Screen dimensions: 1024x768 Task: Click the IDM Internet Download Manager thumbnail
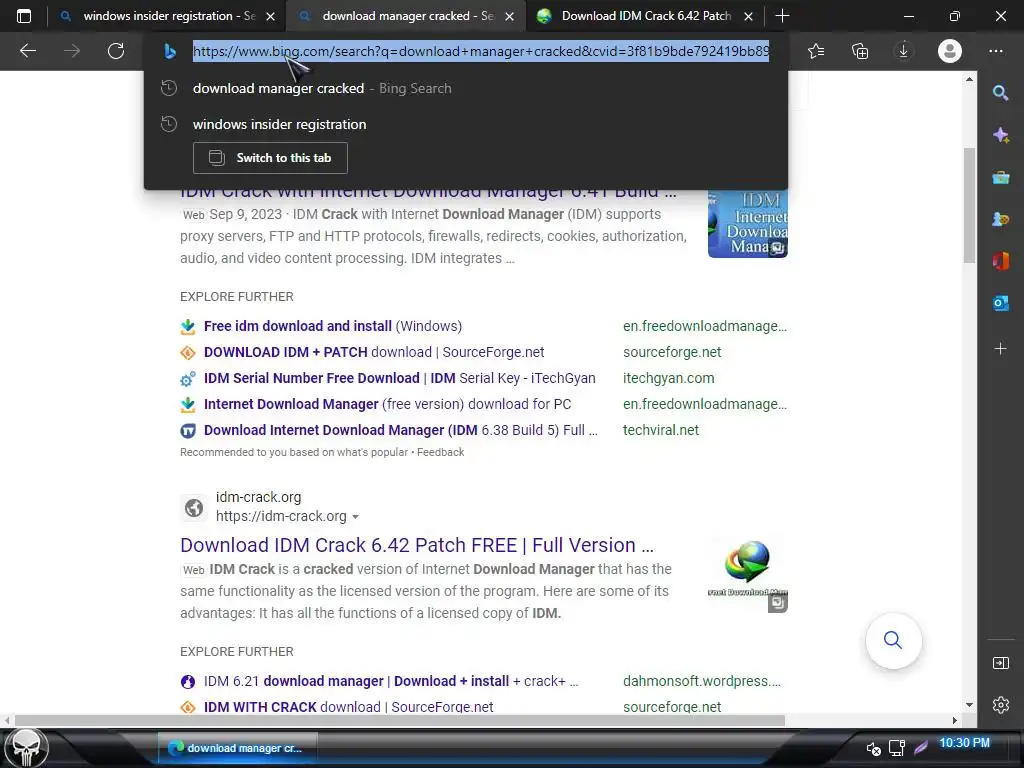point(748,223)
